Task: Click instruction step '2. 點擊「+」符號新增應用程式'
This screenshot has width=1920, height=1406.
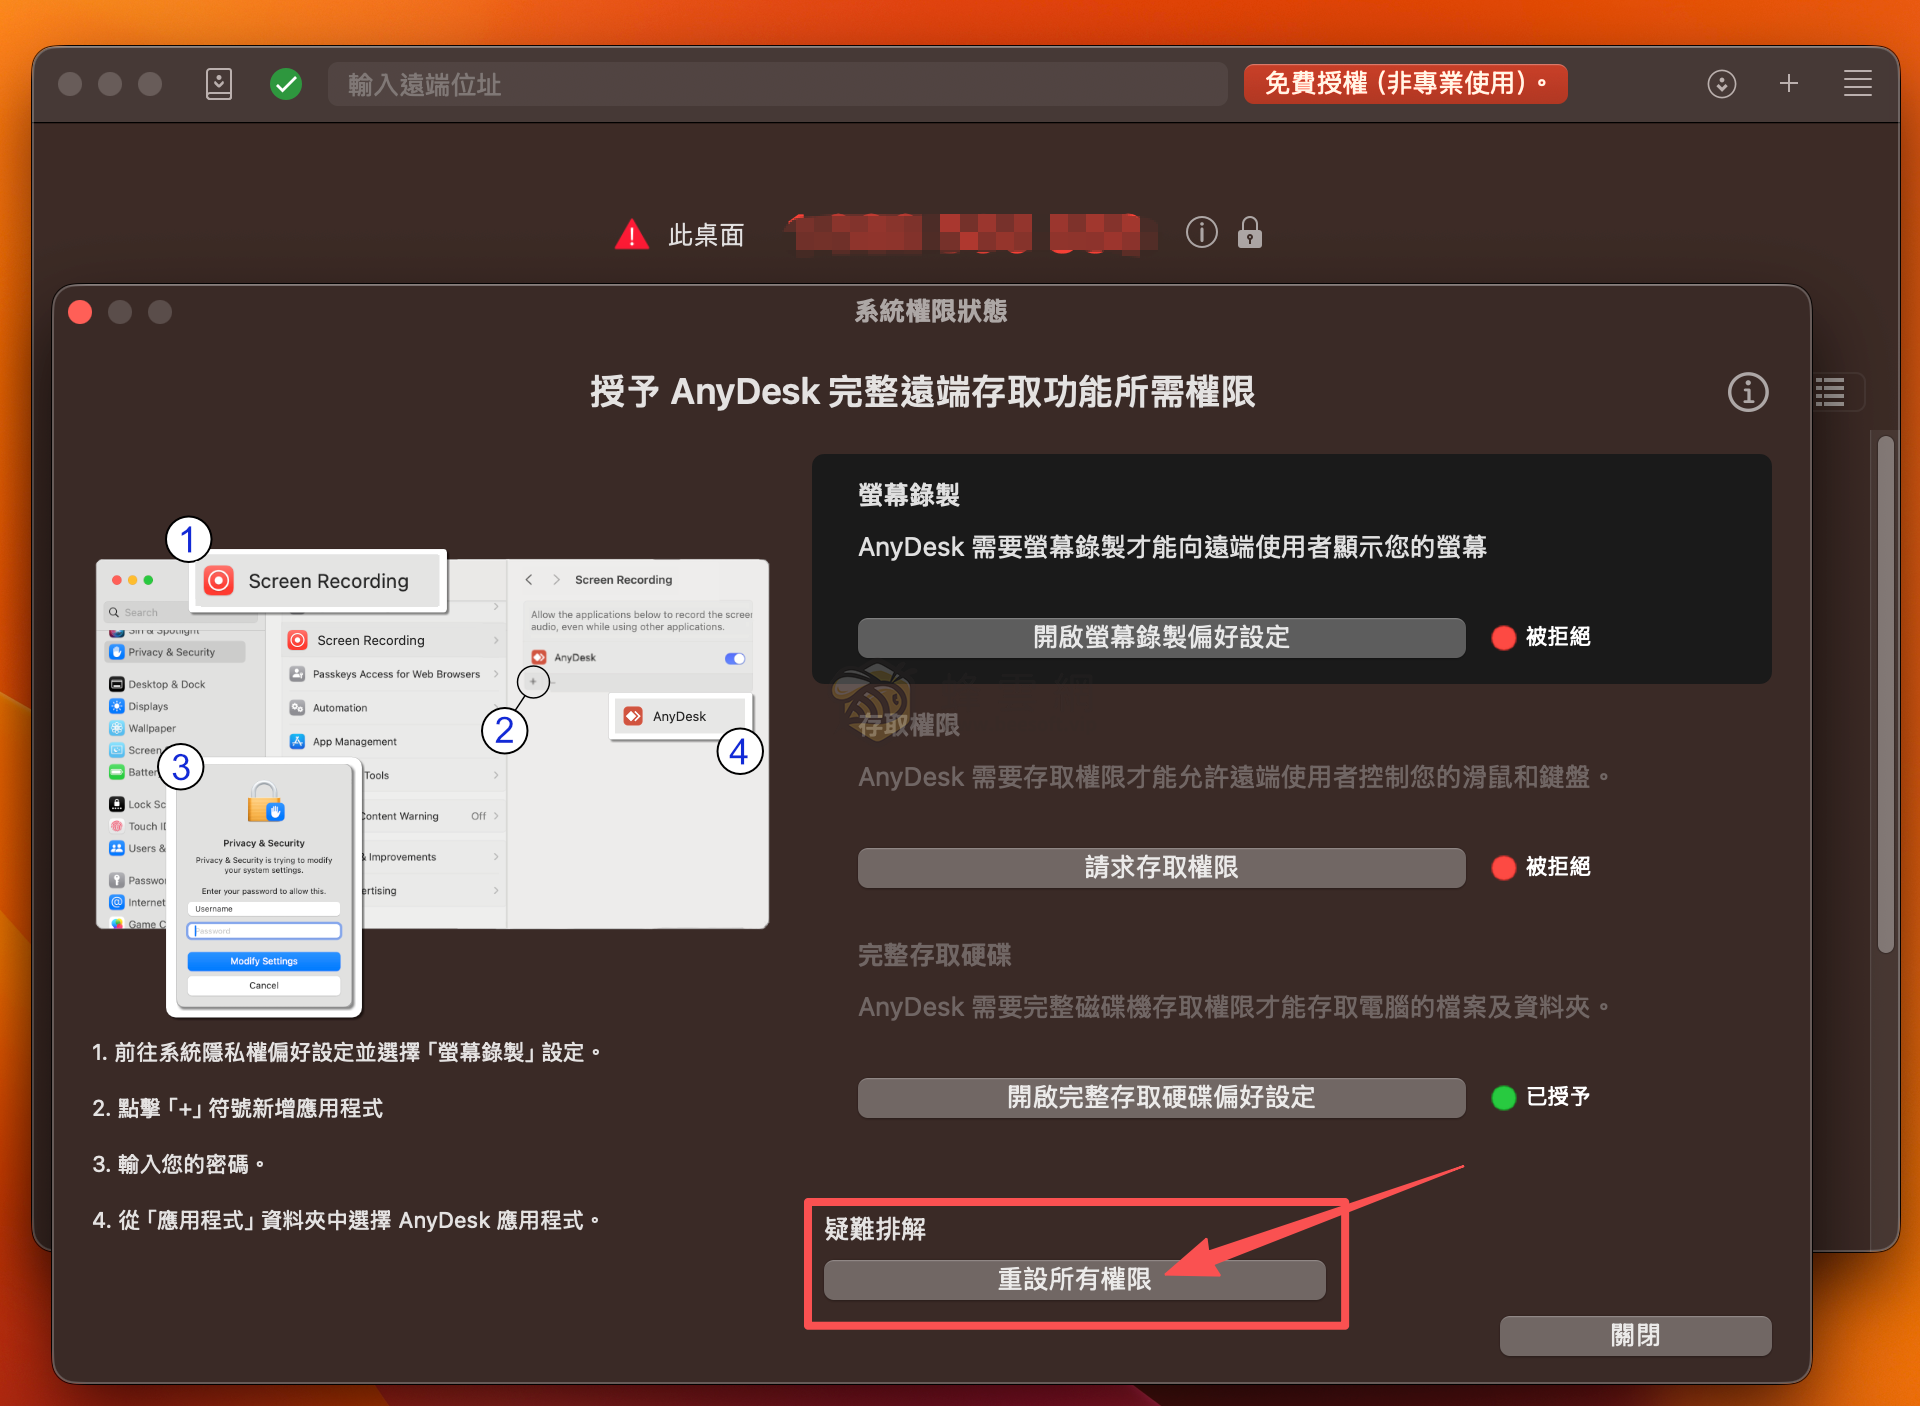Action: (238, 1108)
